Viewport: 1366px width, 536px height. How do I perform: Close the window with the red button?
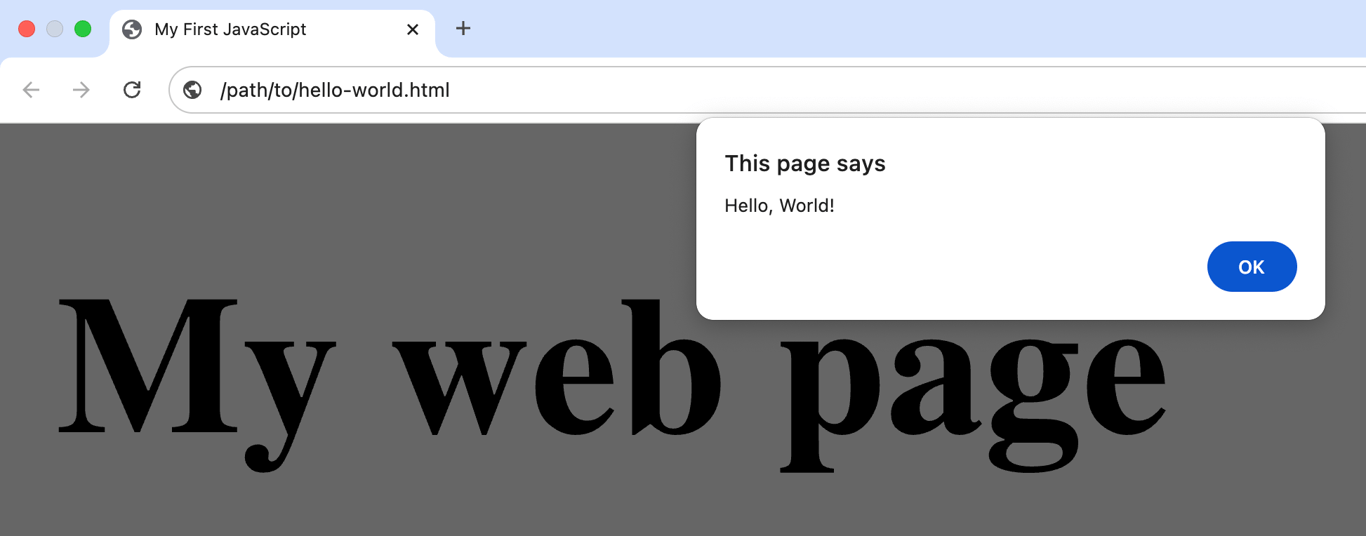click(27, 29)
